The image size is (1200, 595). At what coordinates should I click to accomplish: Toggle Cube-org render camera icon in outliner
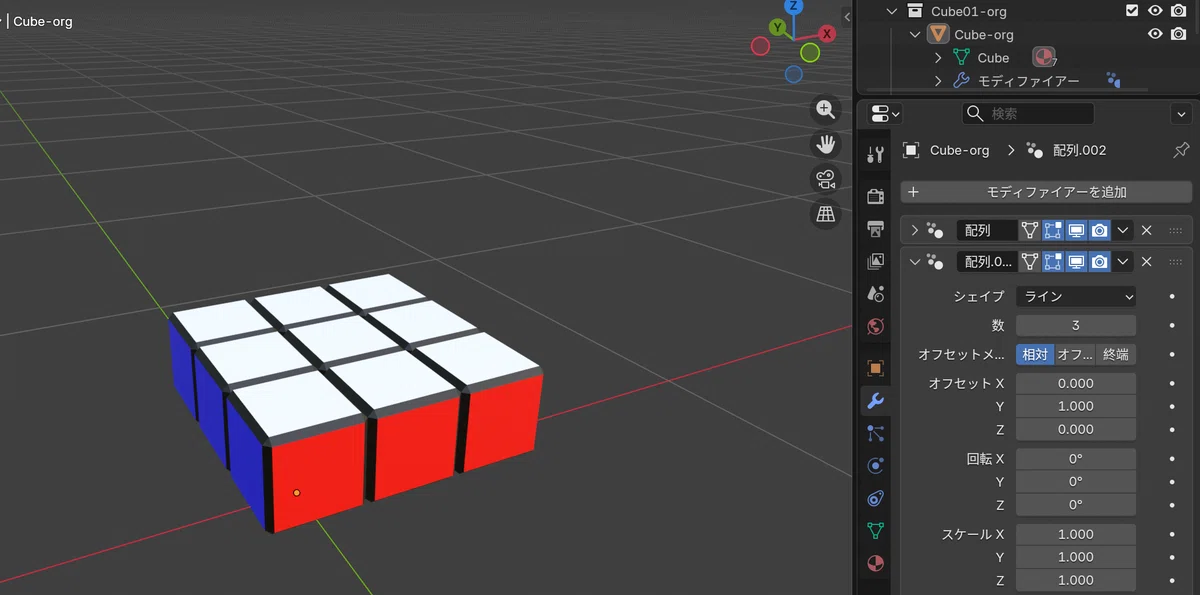(x=1178, y=34)
